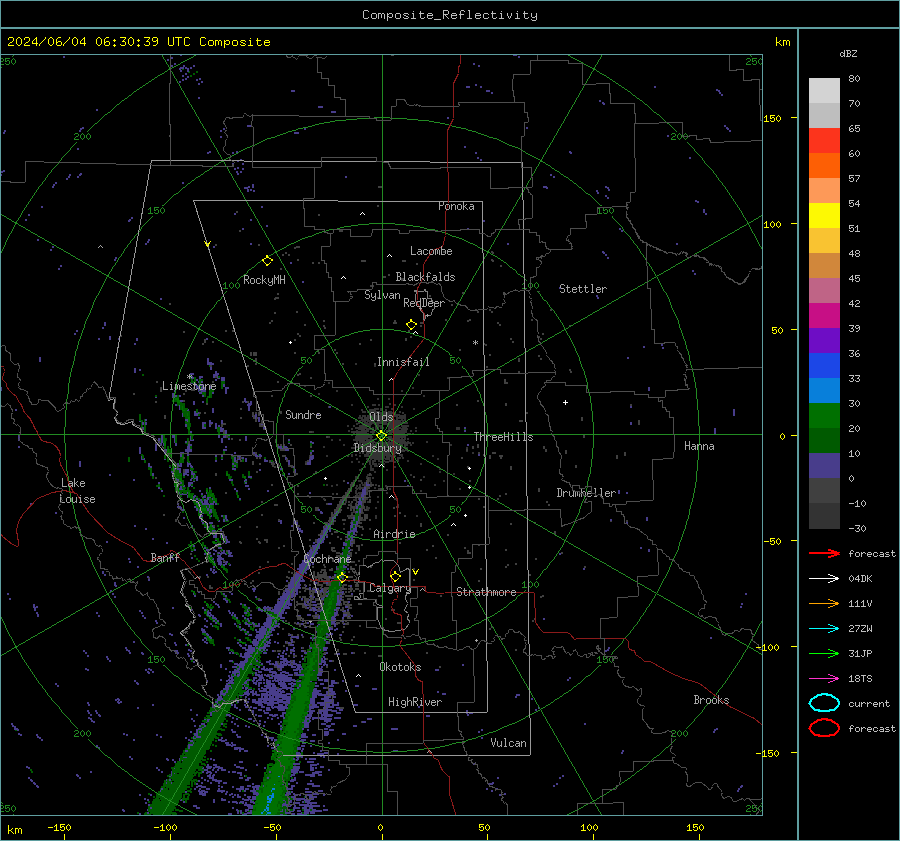The height and width of the screenshot is (841, 900).
Task: Click the yellow radar diamond at Olds-Didsbury
Action: click(381, 436)
